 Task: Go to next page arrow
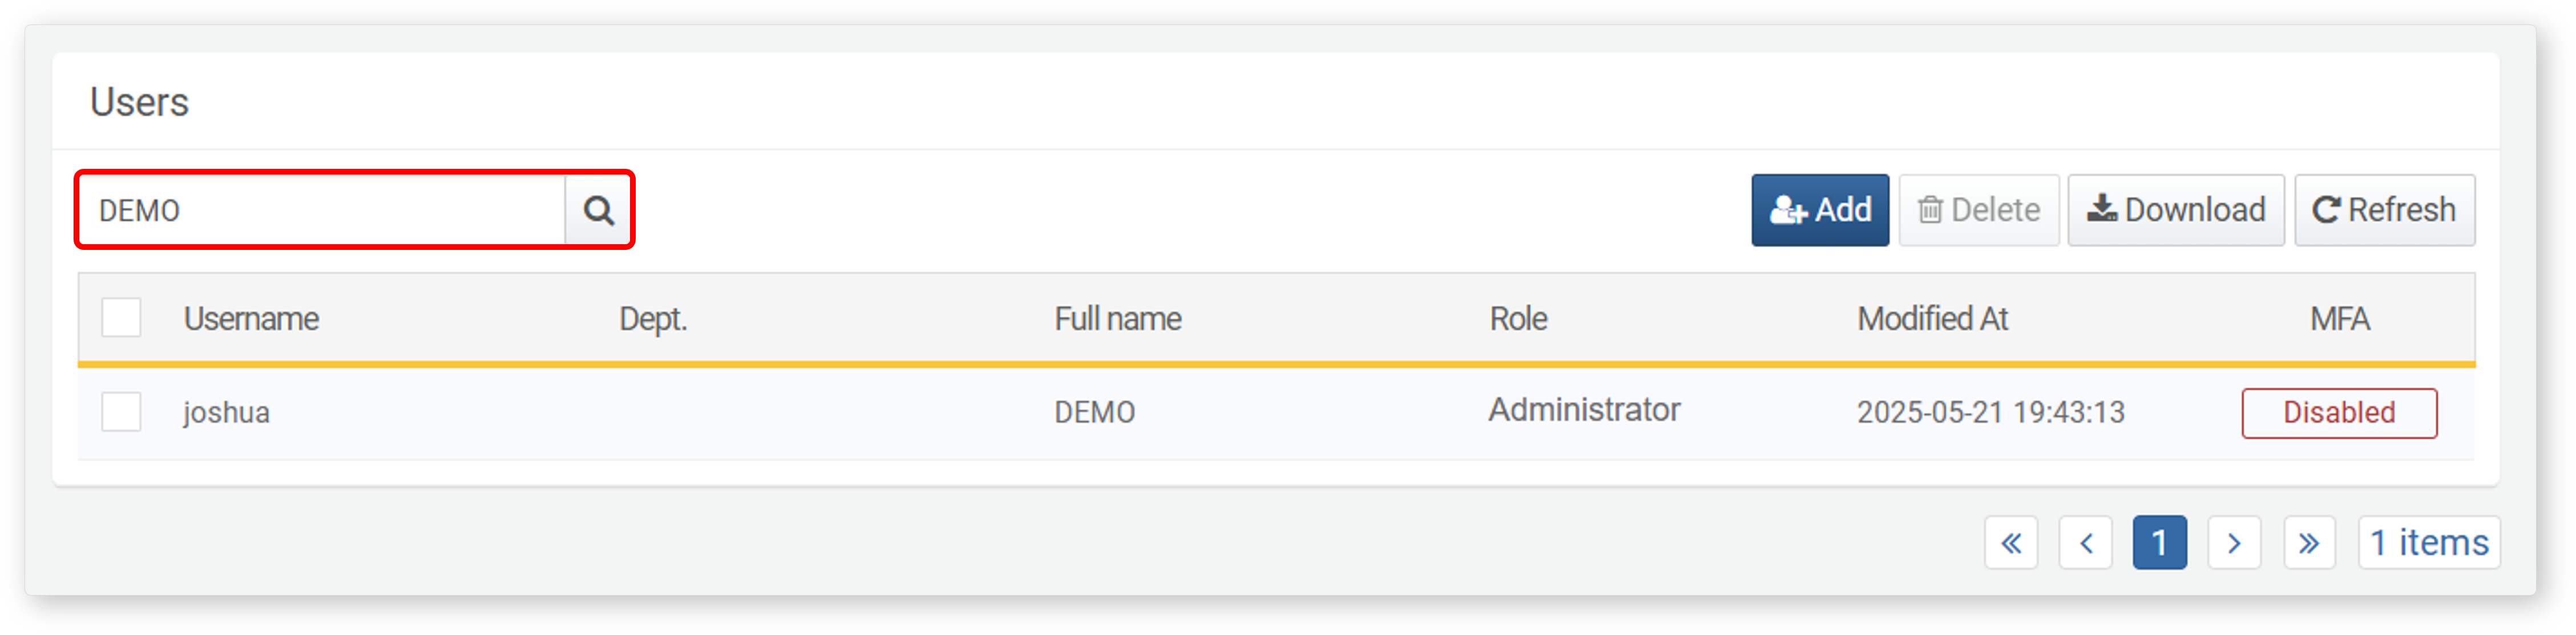pyautogui.click(x=2234, y=543)
